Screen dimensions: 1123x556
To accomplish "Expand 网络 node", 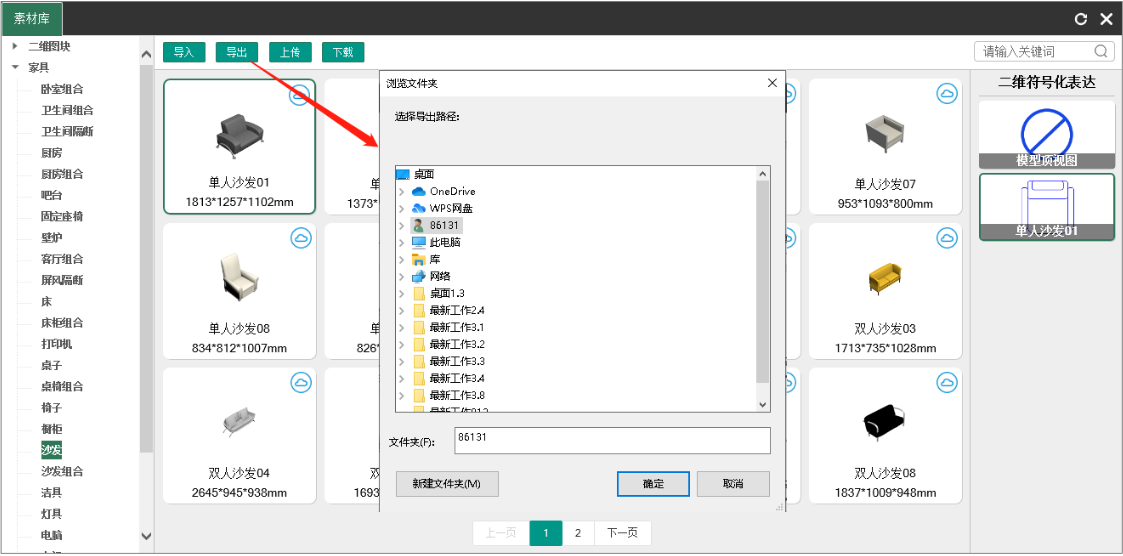I will coord(402,276).
